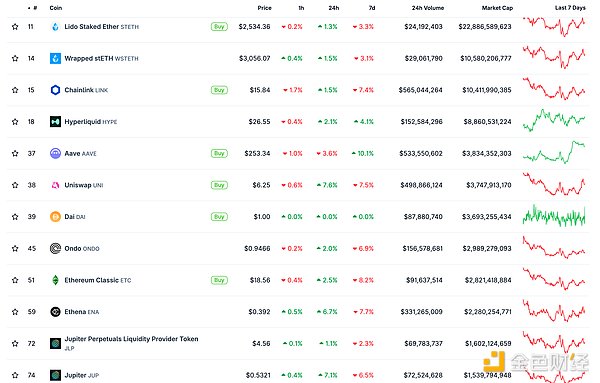
Task: Click the Buy button next to Aave
Action: (x=219, y=153)
